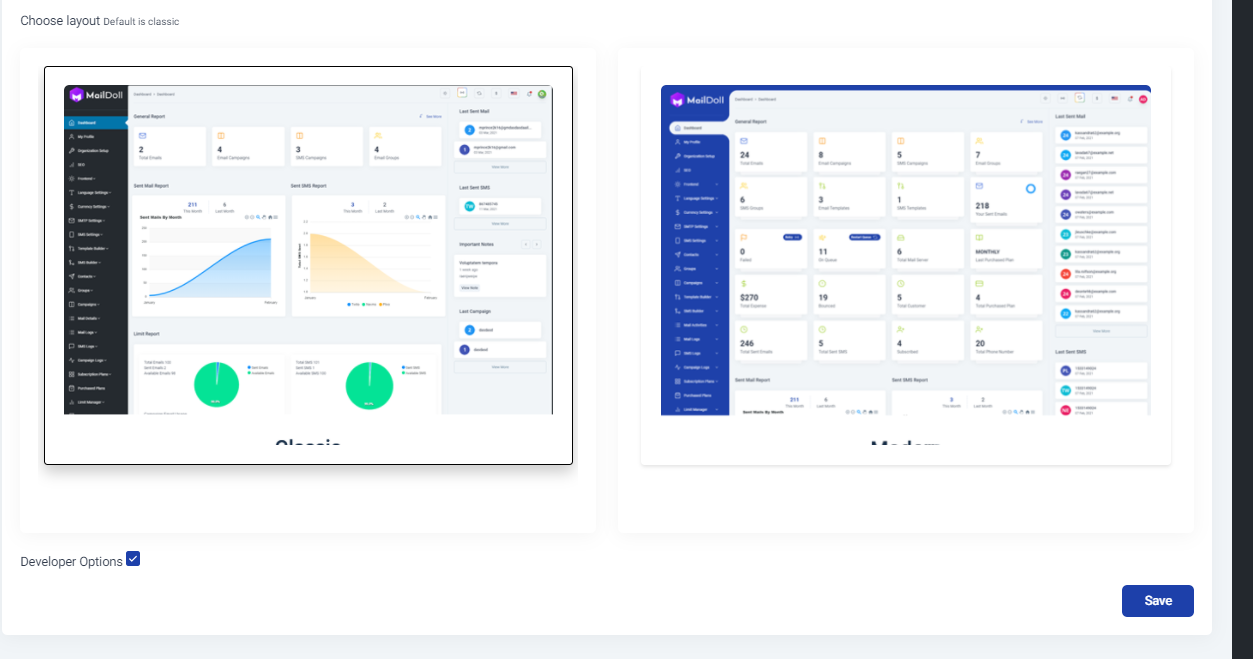Expand SMTP Settings in Modern preview sidebar
Screen dimensions: 1253x659
(x=695, y=227)
